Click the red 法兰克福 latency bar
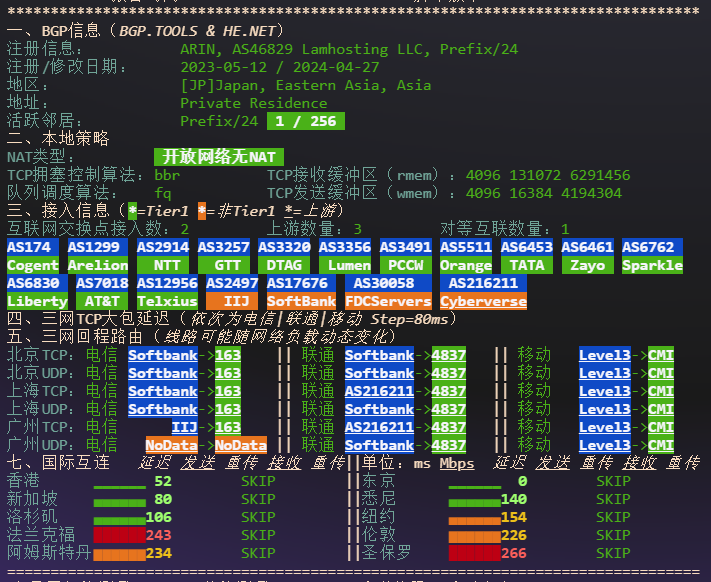Screen dimensions: 711x582 pos(120,535)
